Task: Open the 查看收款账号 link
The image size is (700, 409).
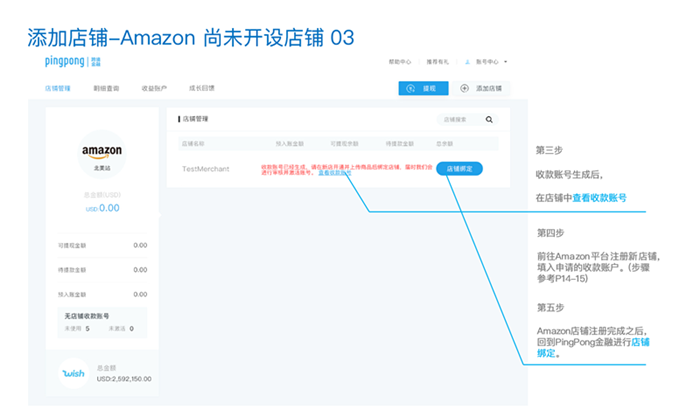Action: pyautogui.click(x=335, y=173)
